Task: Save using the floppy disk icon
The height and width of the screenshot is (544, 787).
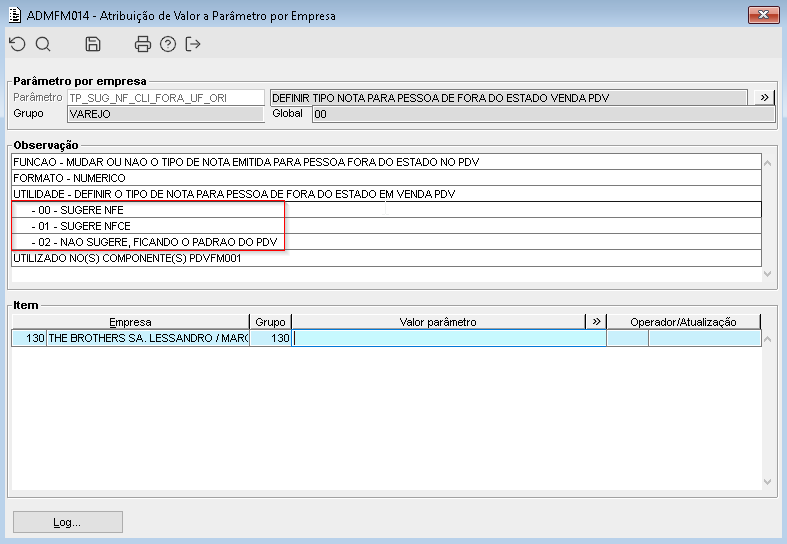Action: [x=93, y=44]
